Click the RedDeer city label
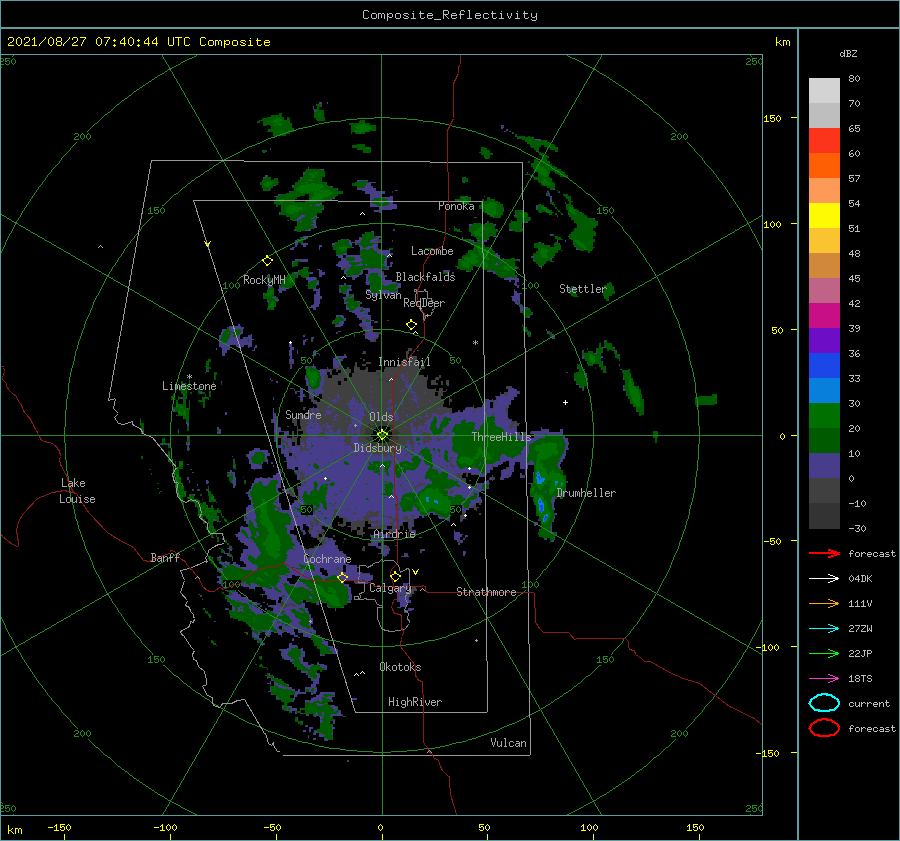The width and height of the screenshot is (900, 841). point(424,303)
